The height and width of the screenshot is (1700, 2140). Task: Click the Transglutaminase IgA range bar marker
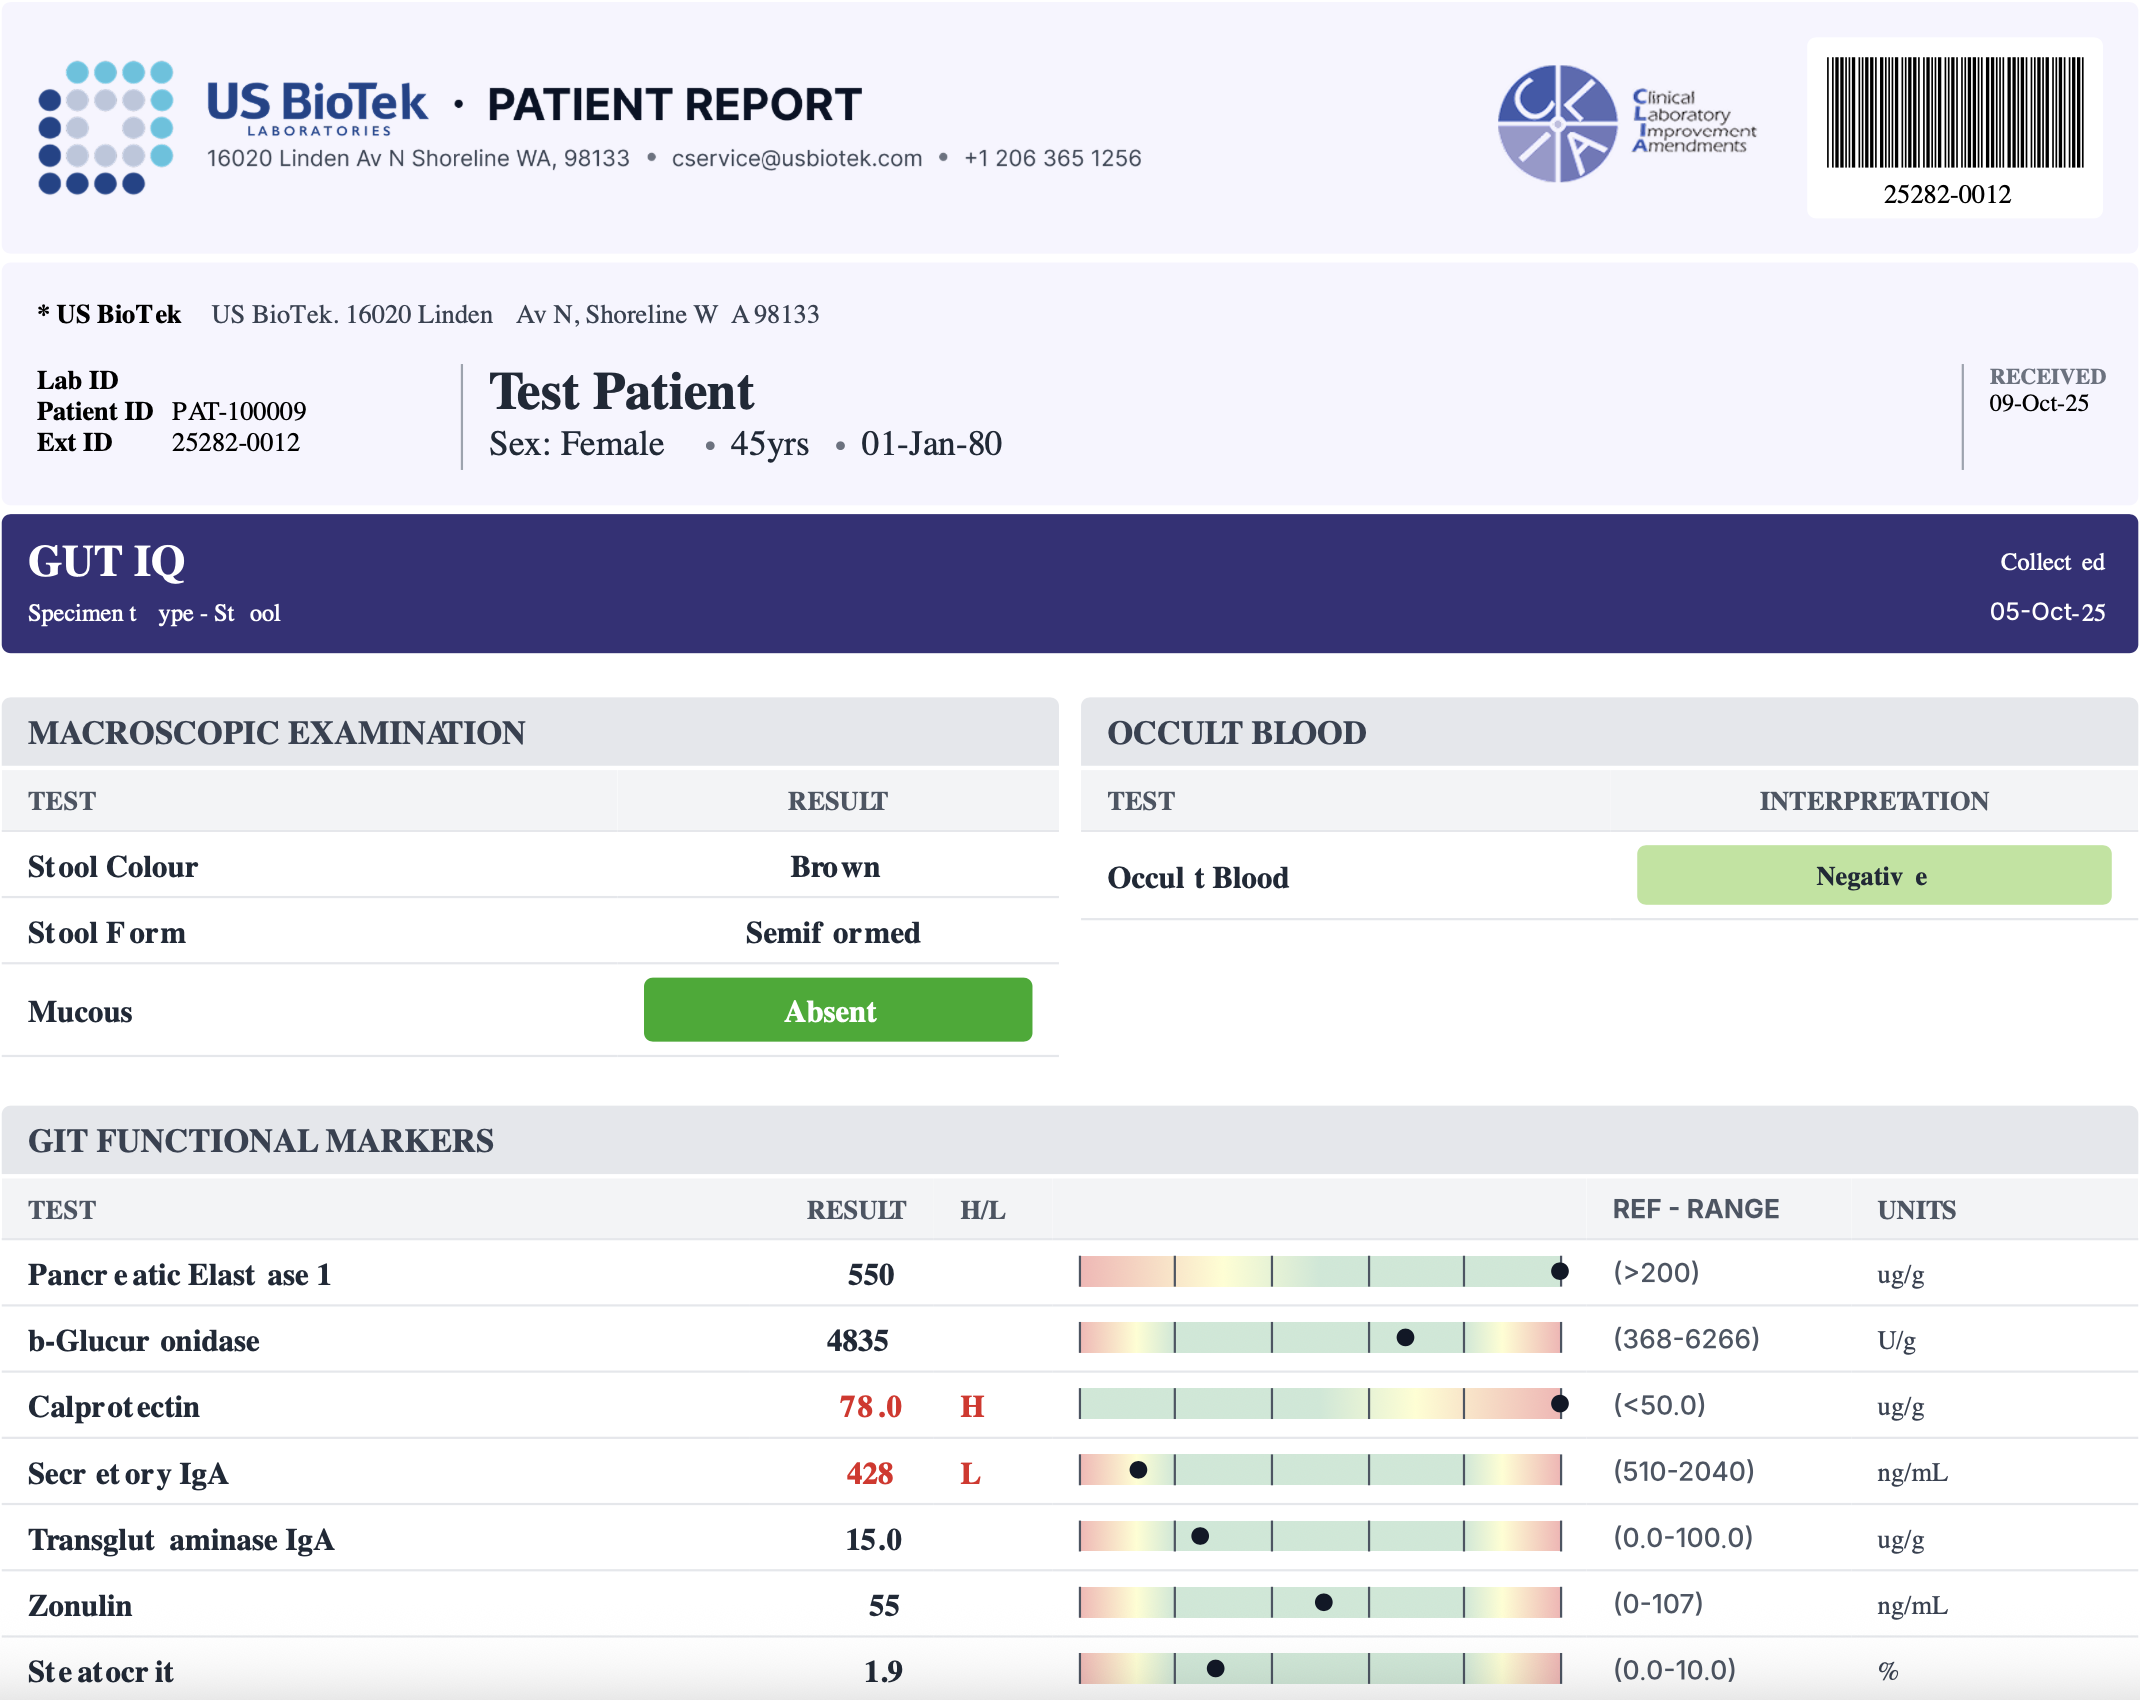1200,1536
